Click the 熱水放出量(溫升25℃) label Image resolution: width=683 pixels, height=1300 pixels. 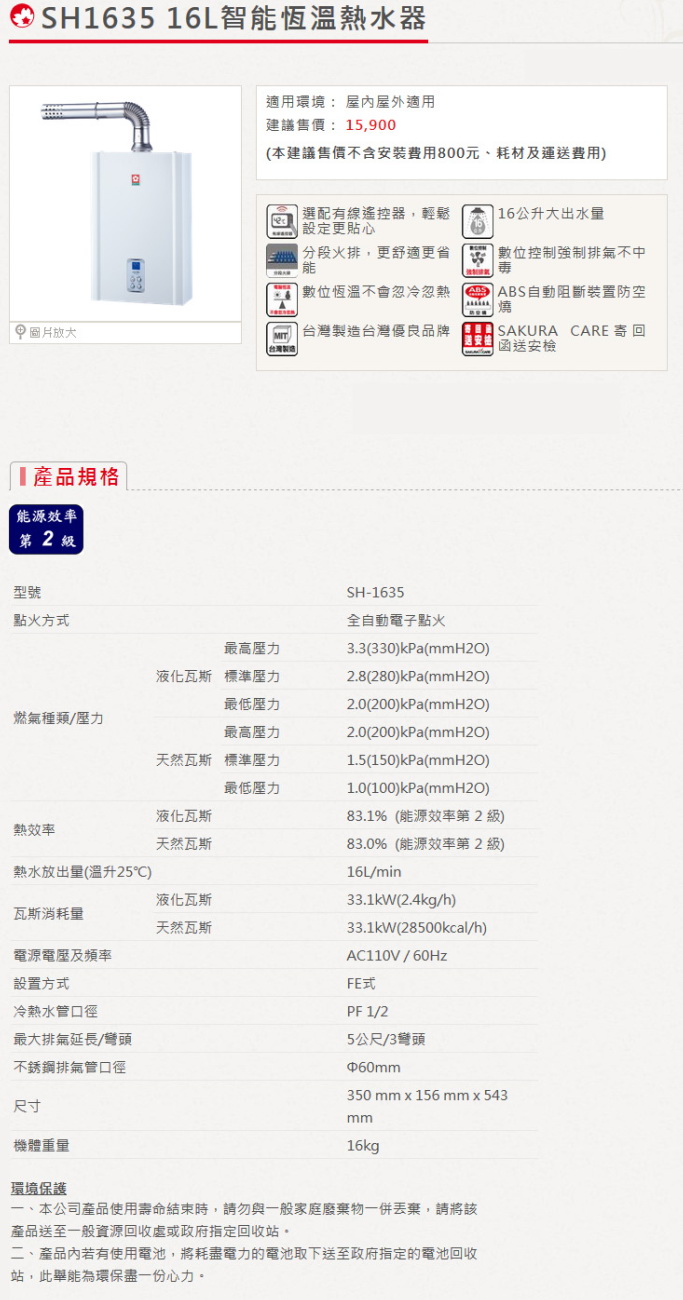tap(83, 872)
